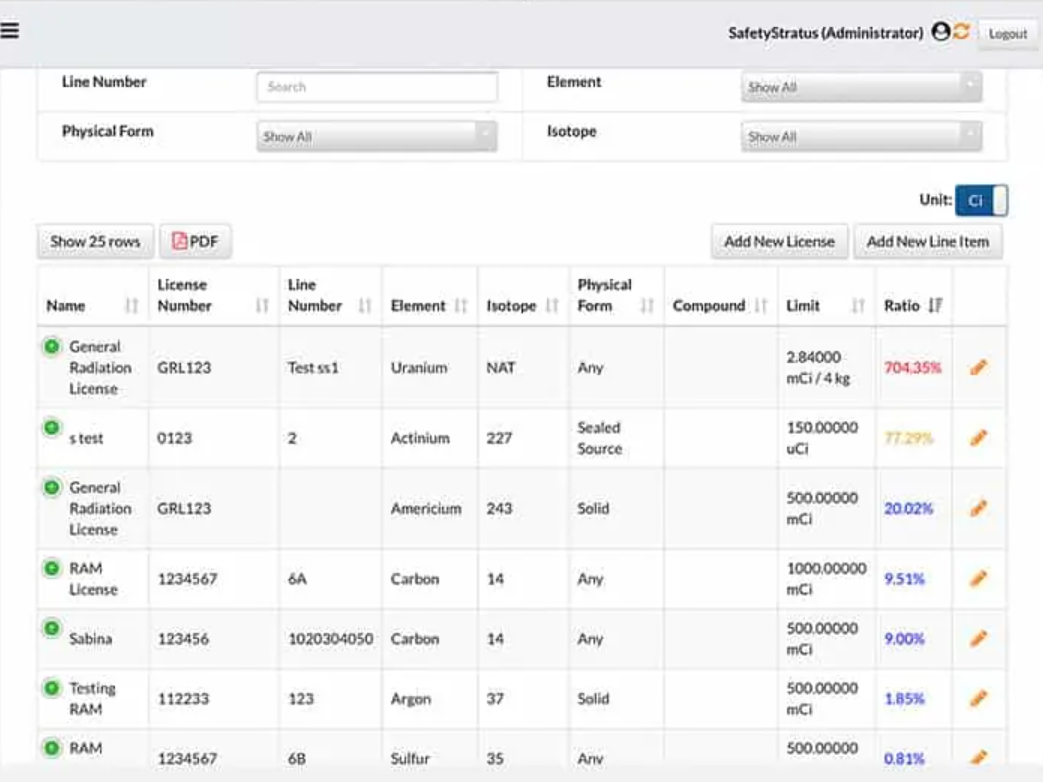Open the Physical Form dropdown
This screenshot has height=782, width=1043.
point(375,136)
